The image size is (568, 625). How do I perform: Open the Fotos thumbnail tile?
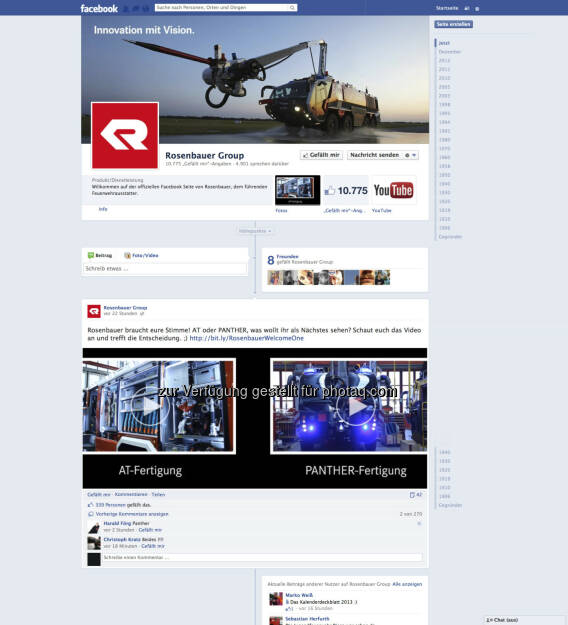(297, 190)
